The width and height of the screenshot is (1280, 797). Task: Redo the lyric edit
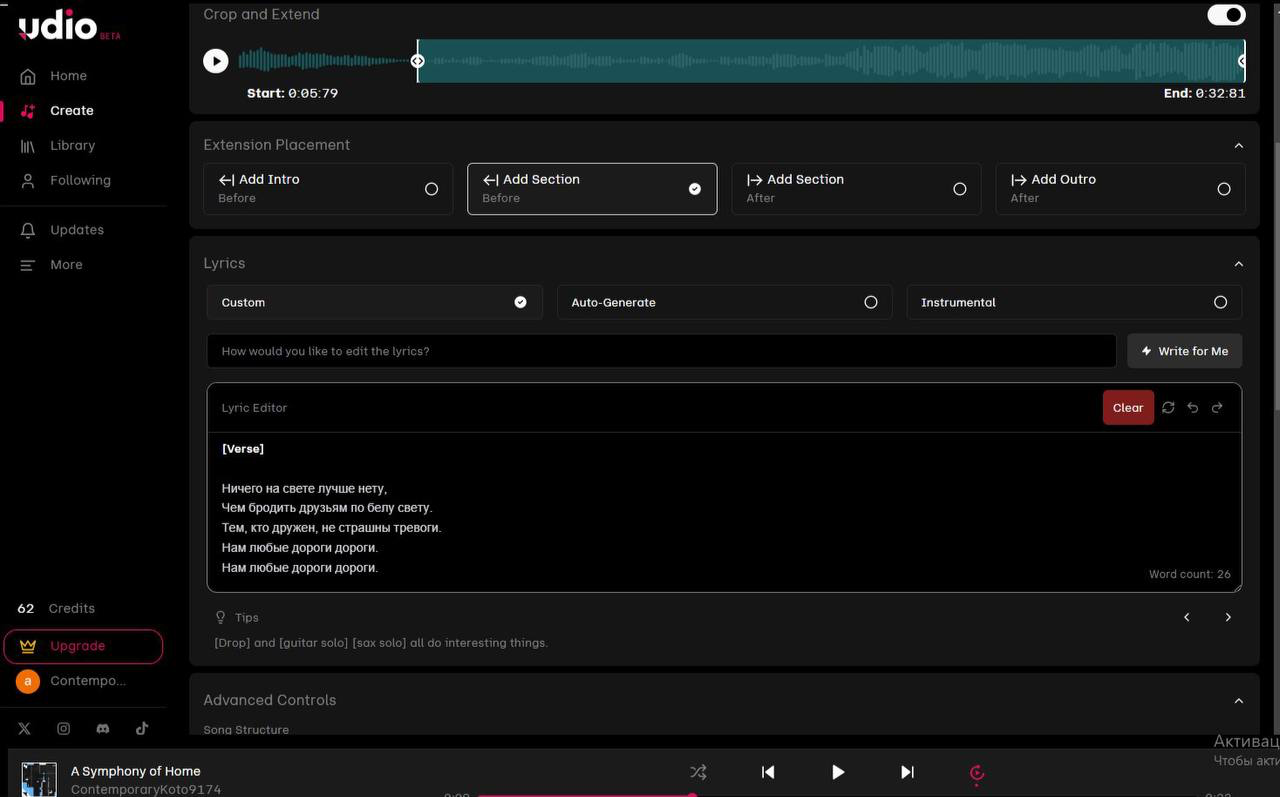point(1217,408)
